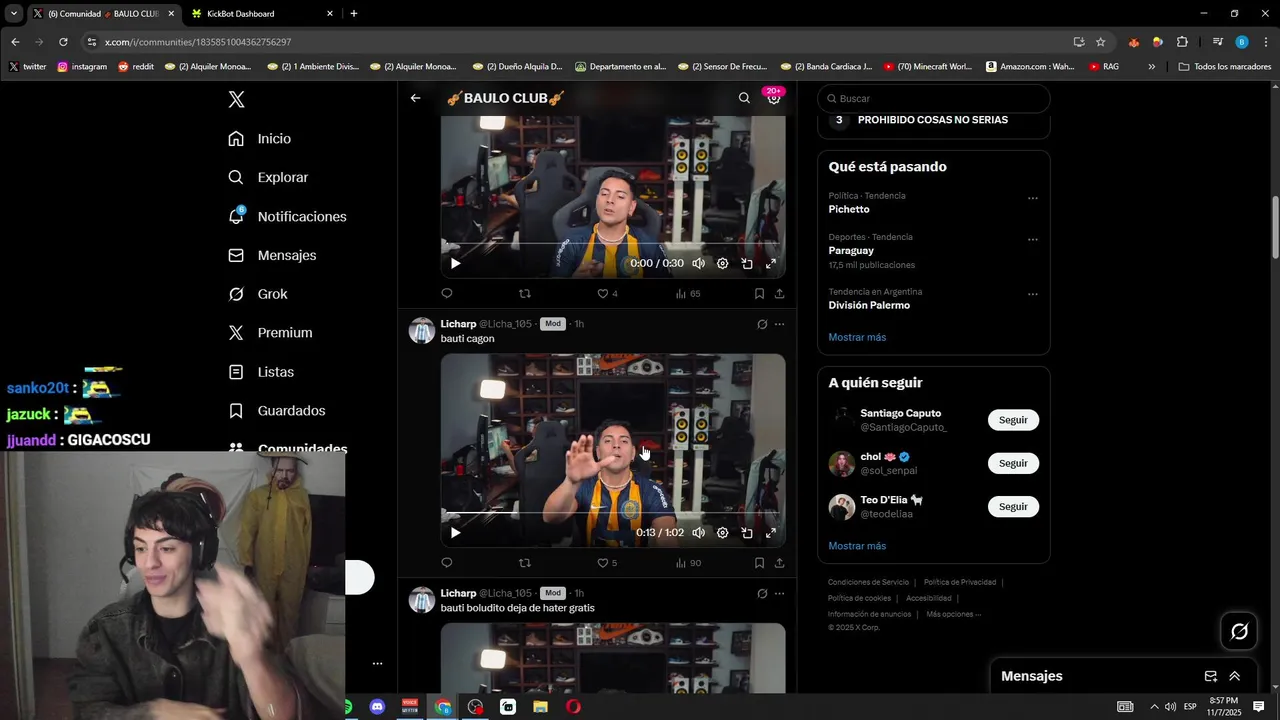The width and height of the screenshot is (1280, 720).
Task: Focus the Buscar search field
Action: coord(934,98)
